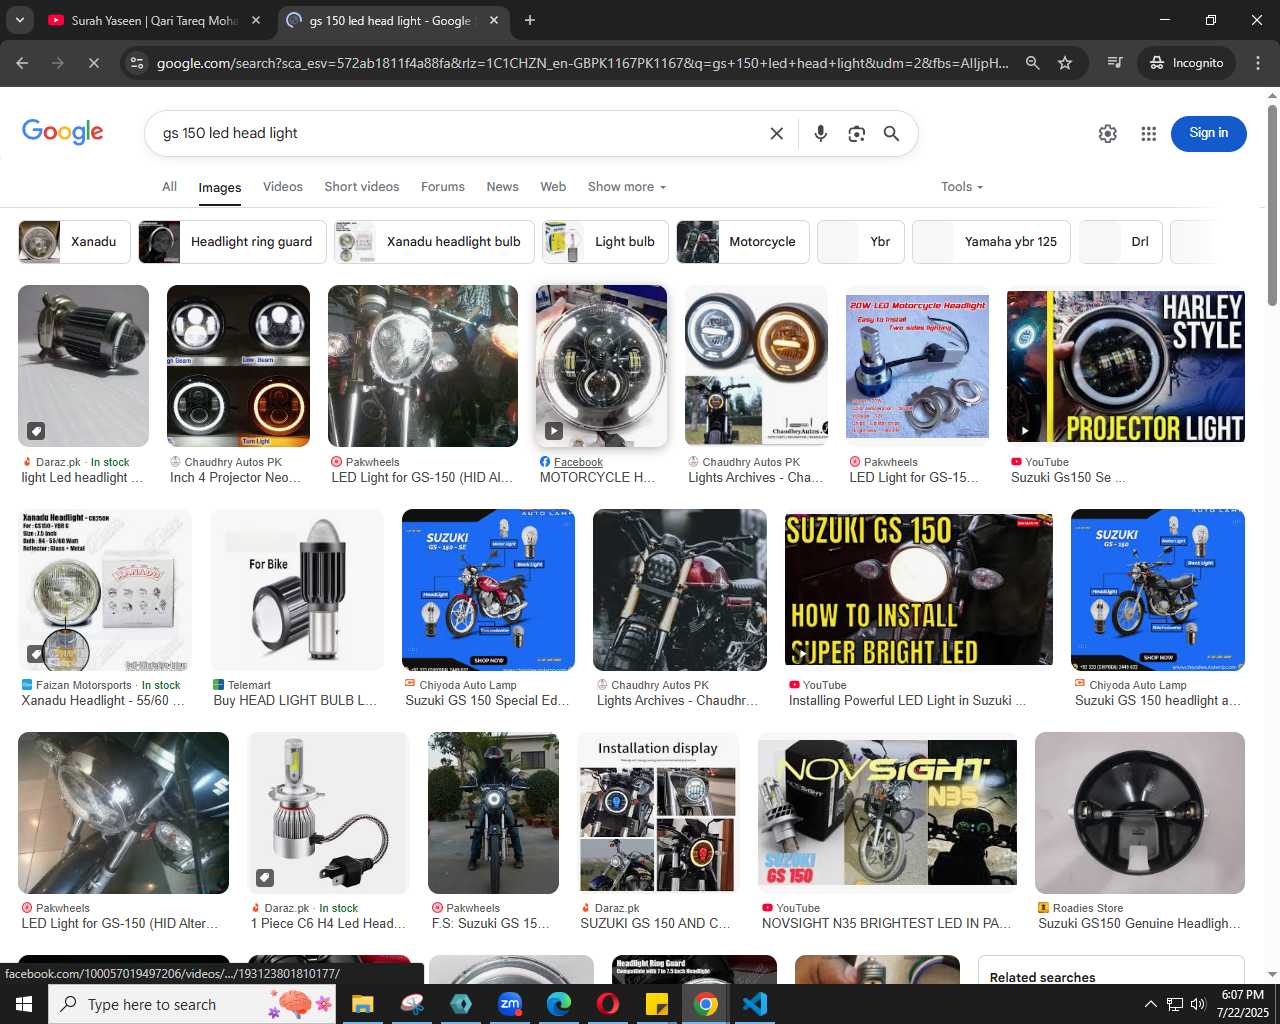Viewport: 1280px width, 1024px height.
Task: Switch to the Videos tab
Action: pyautogui.click(x=283, y=187)
